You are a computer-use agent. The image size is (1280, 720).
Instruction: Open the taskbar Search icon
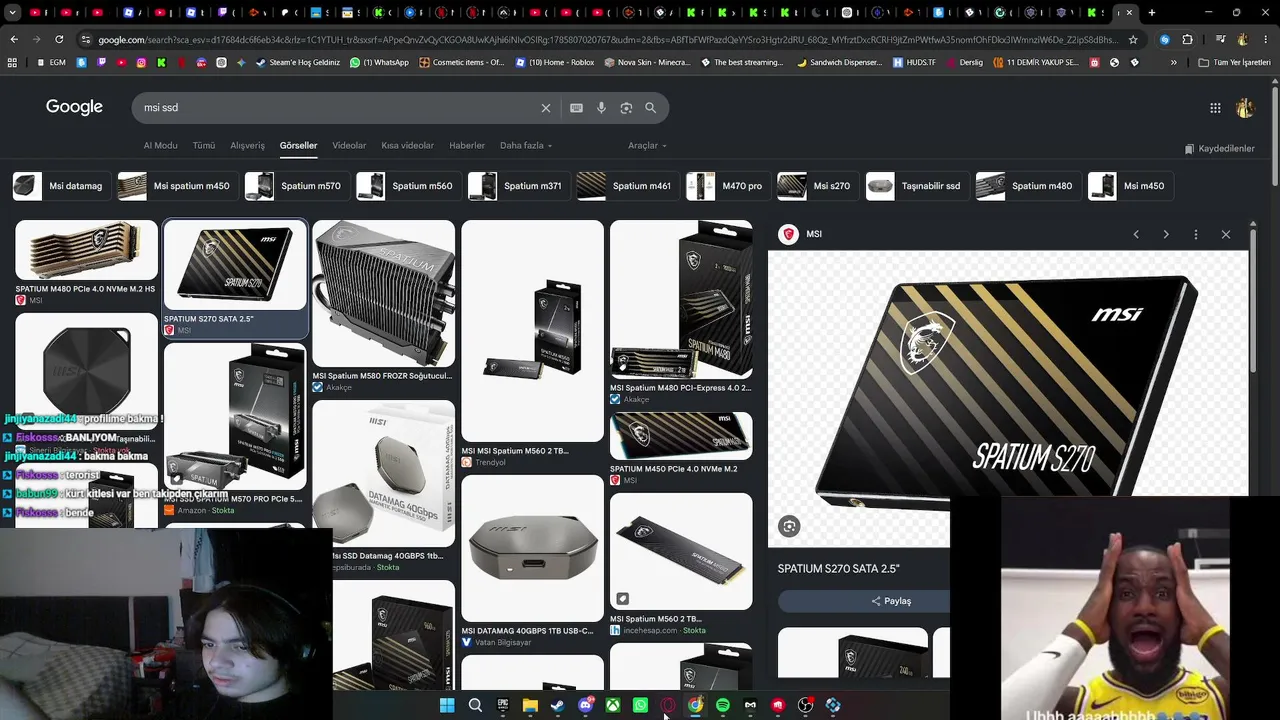(x=475, y=705)
